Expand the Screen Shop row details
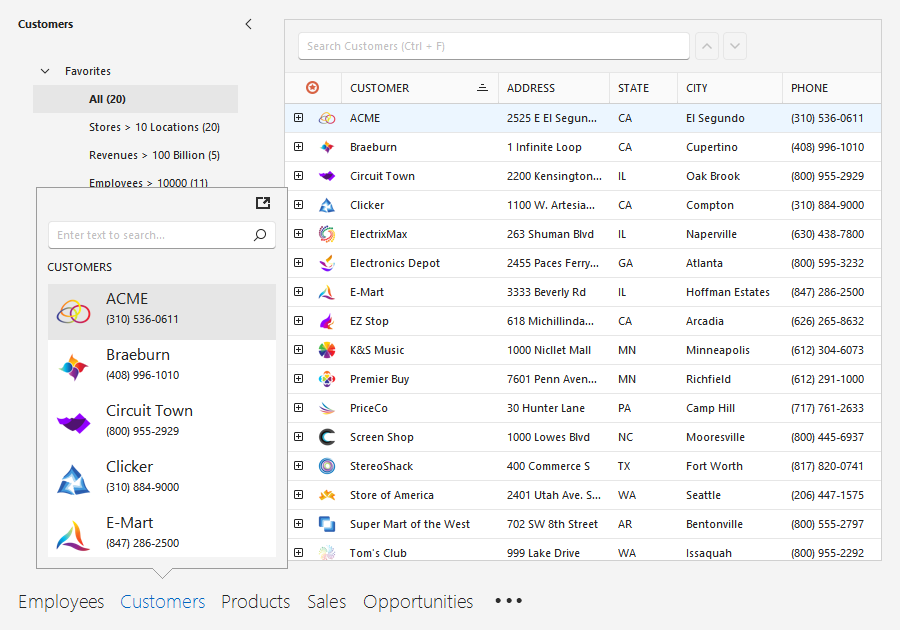 point(298,437)
